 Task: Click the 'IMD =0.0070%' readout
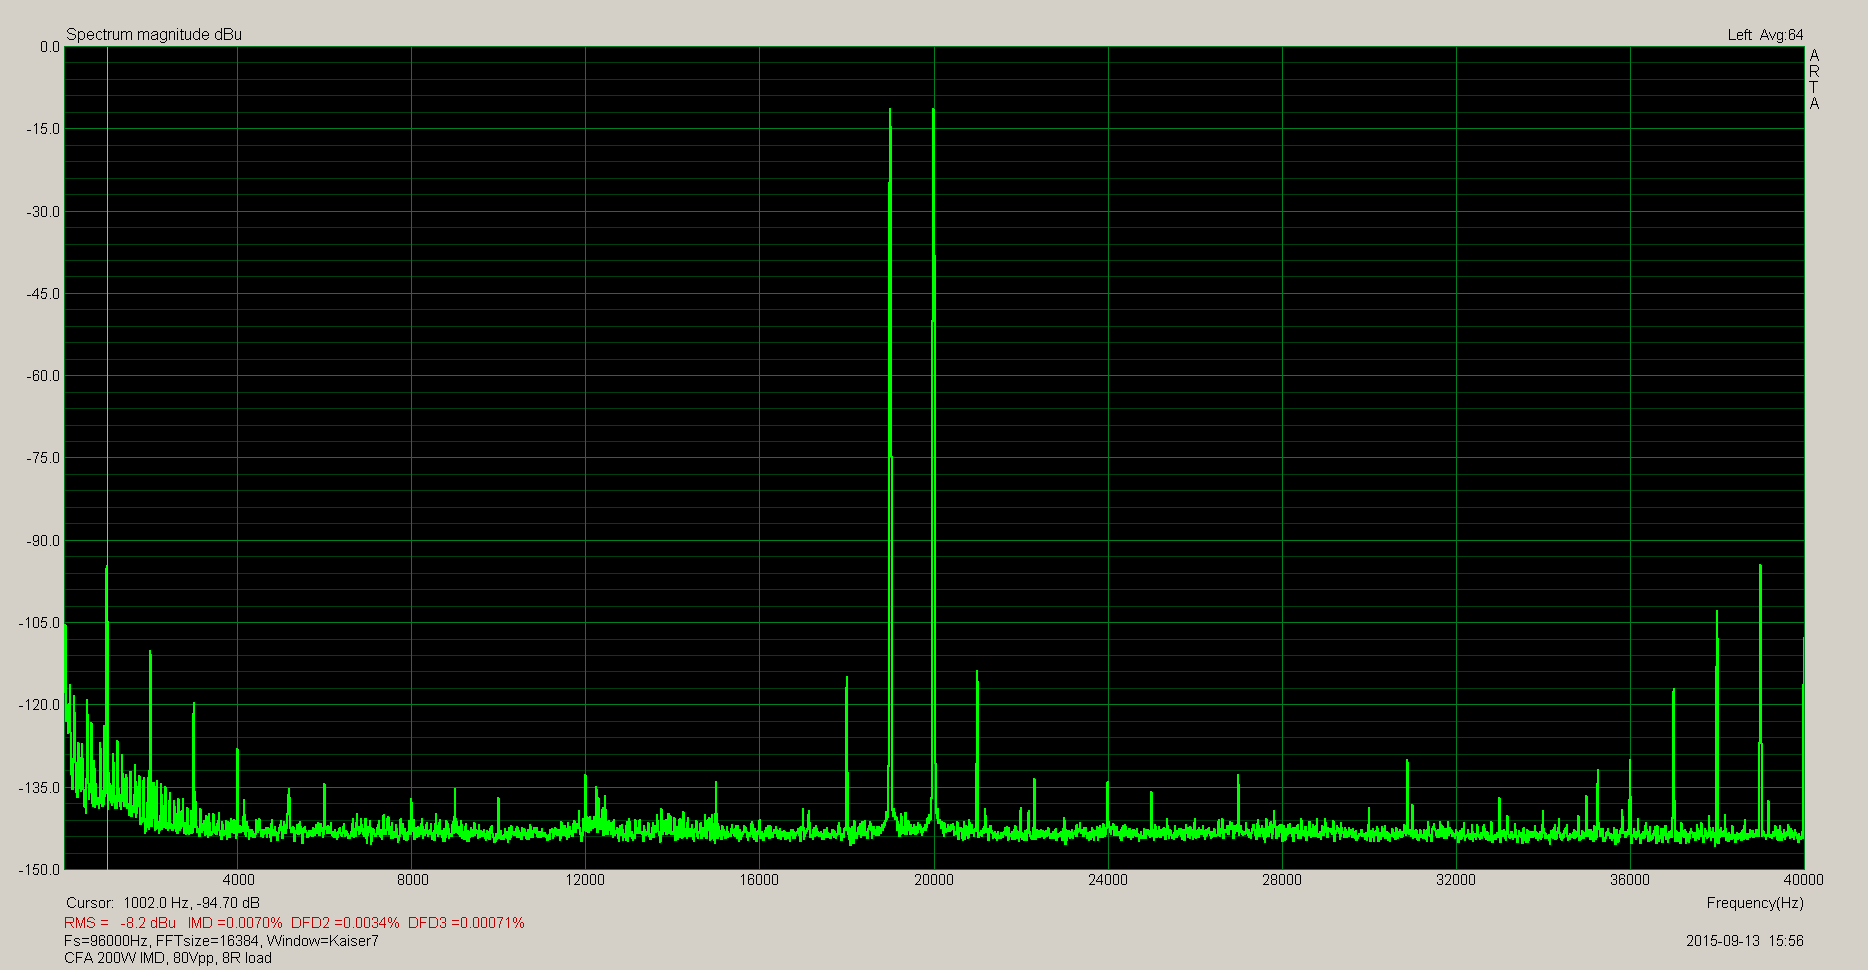[235, 922]
